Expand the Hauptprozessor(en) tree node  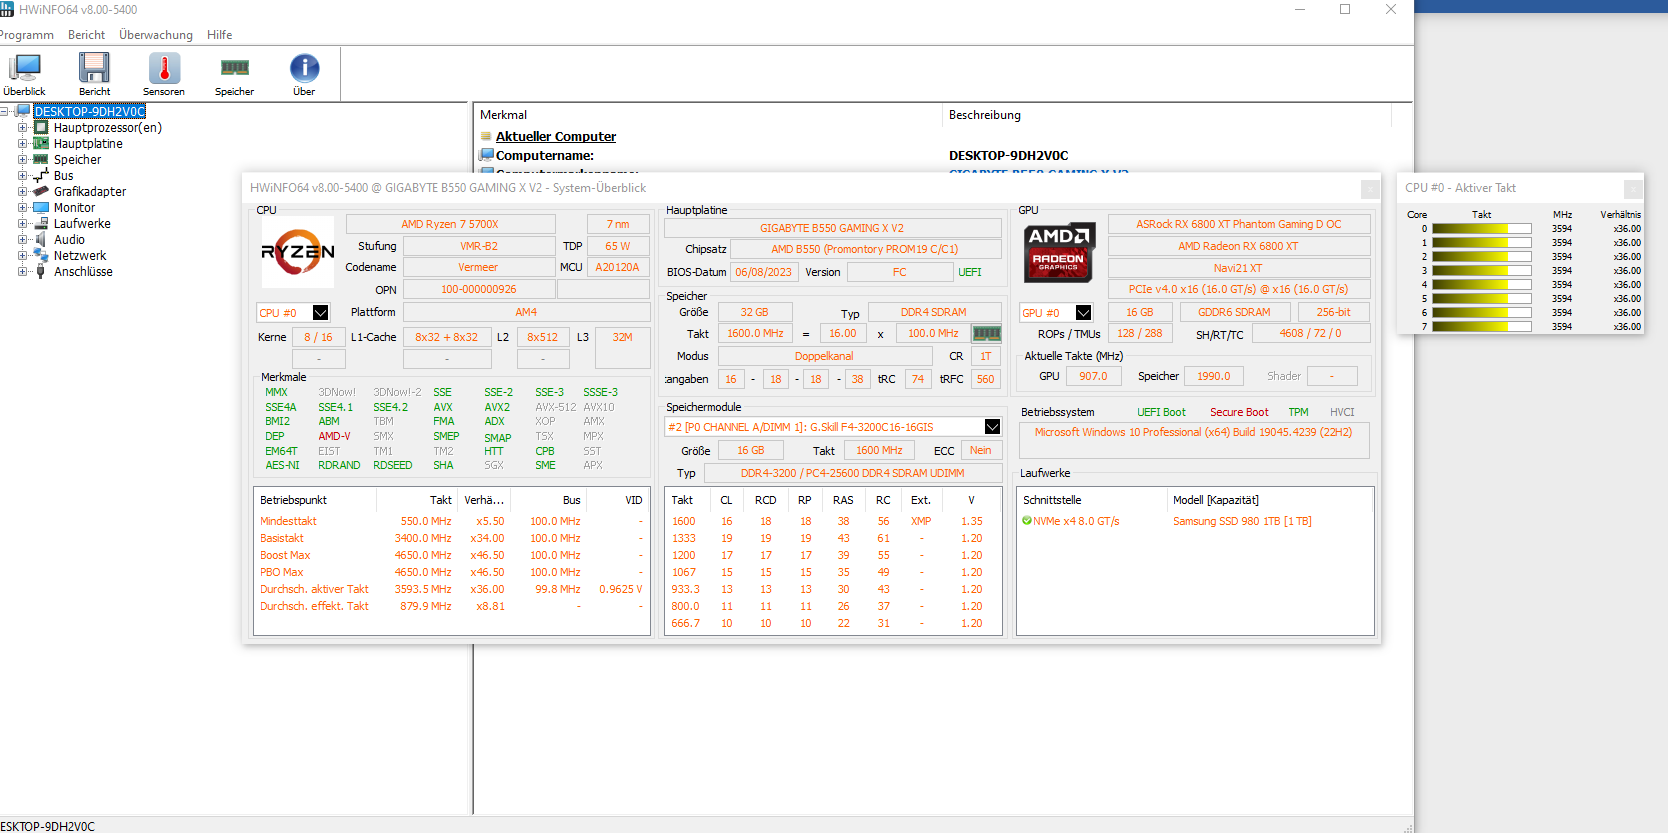22,128
